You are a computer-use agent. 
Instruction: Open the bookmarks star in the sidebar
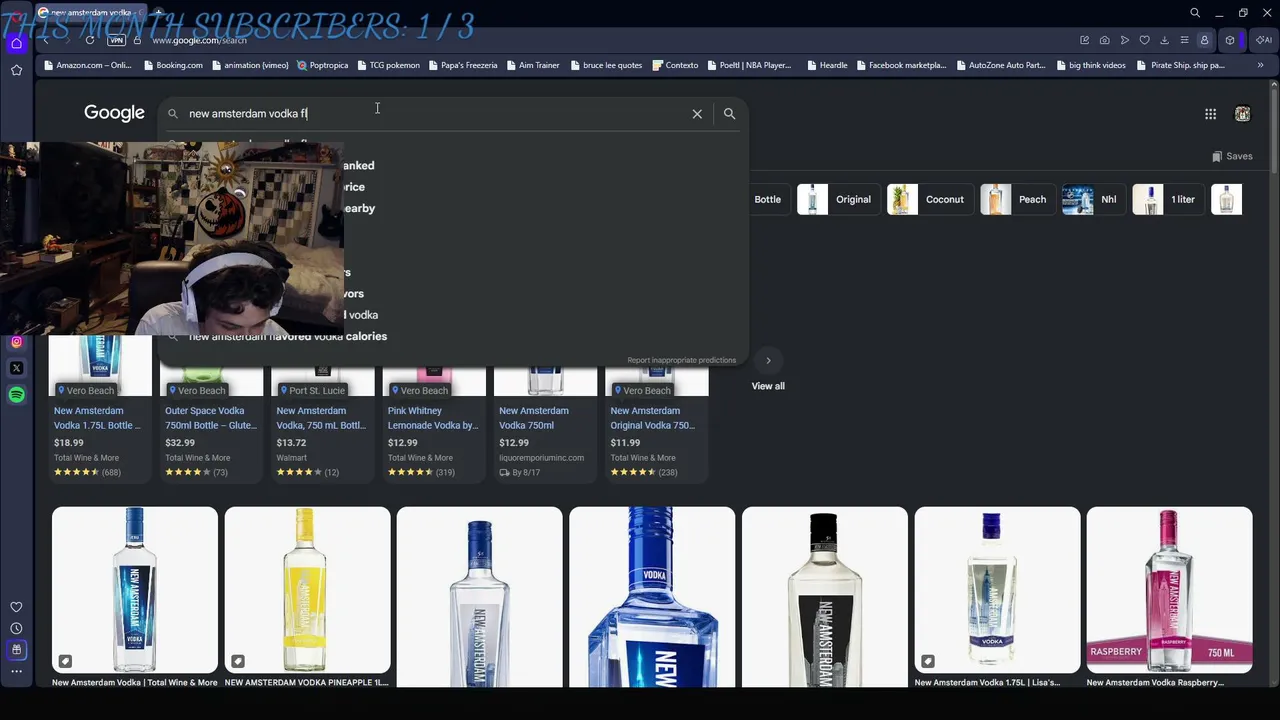point(16,70)
